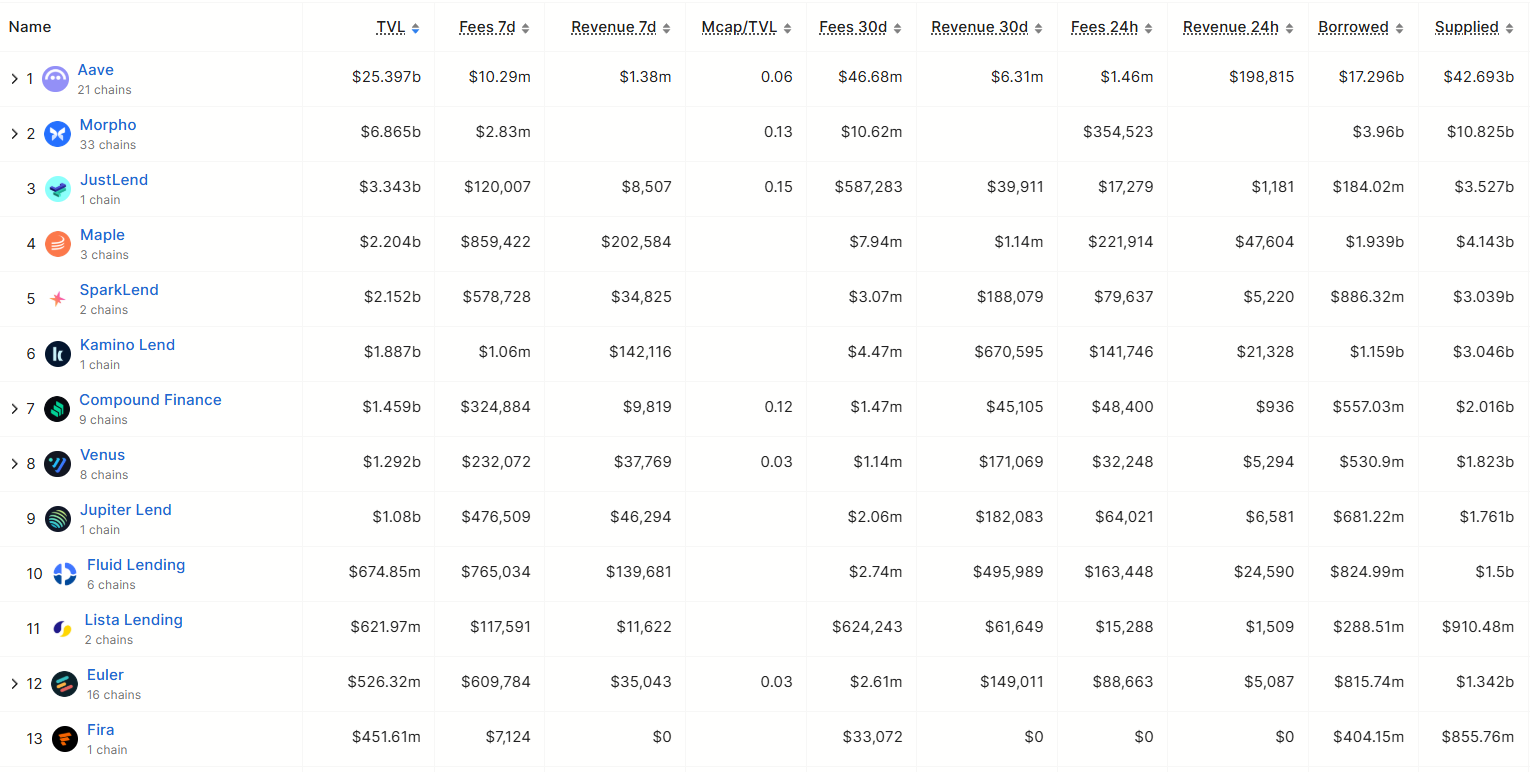Viewport: 1530px width, 772px height.
Task: Open the Jupiter Lend protocol link
Action: 125,509
